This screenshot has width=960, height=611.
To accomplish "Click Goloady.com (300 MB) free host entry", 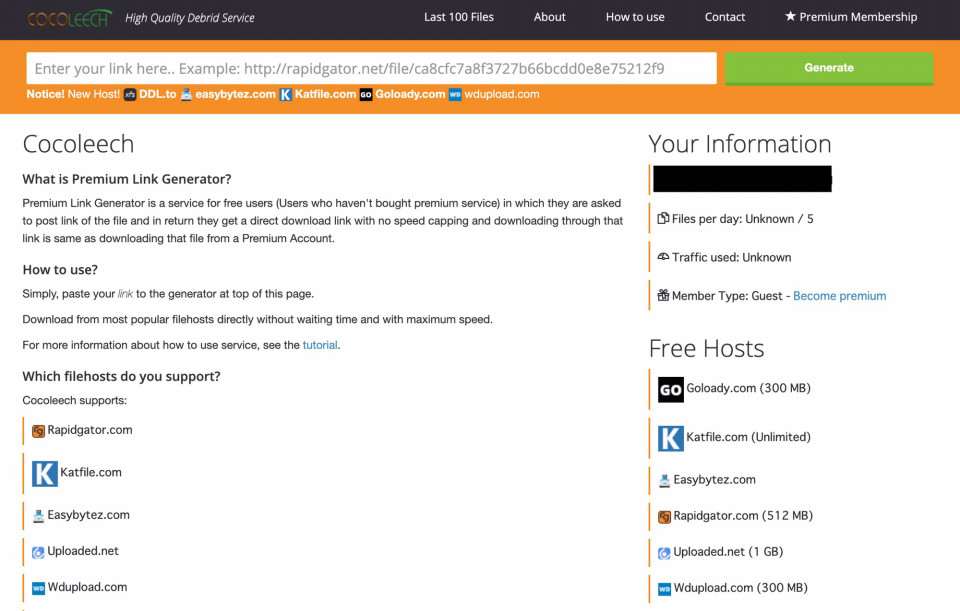I will [x=748, y=388].
